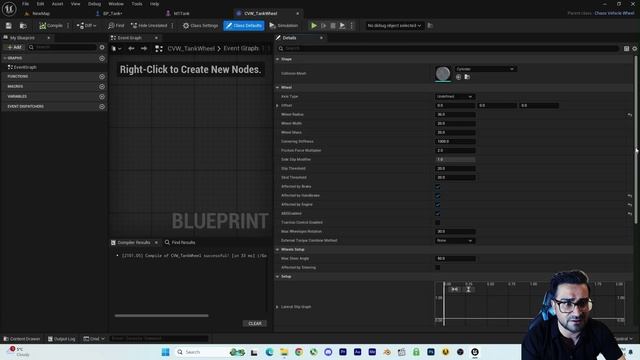The height and width of the screenshot is (360, 640).
Task: Navigate back in the Event Graph
Action: [131, 49]
